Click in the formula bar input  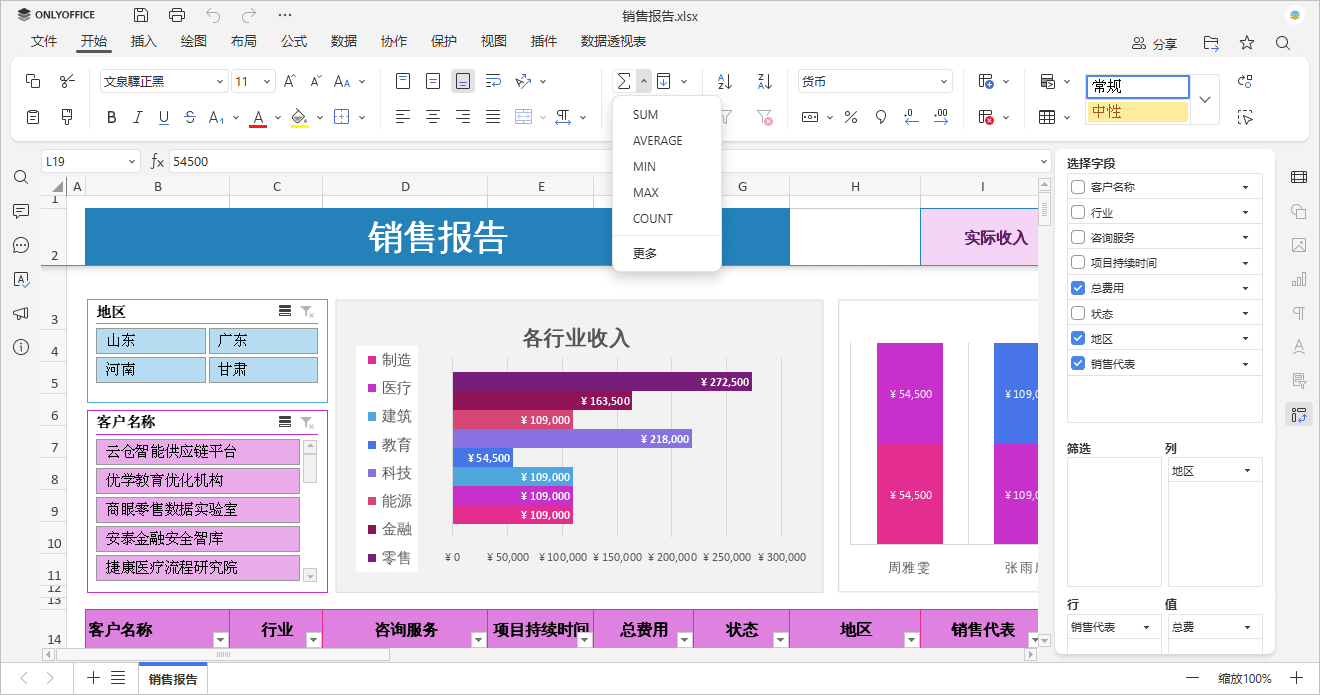600,162
